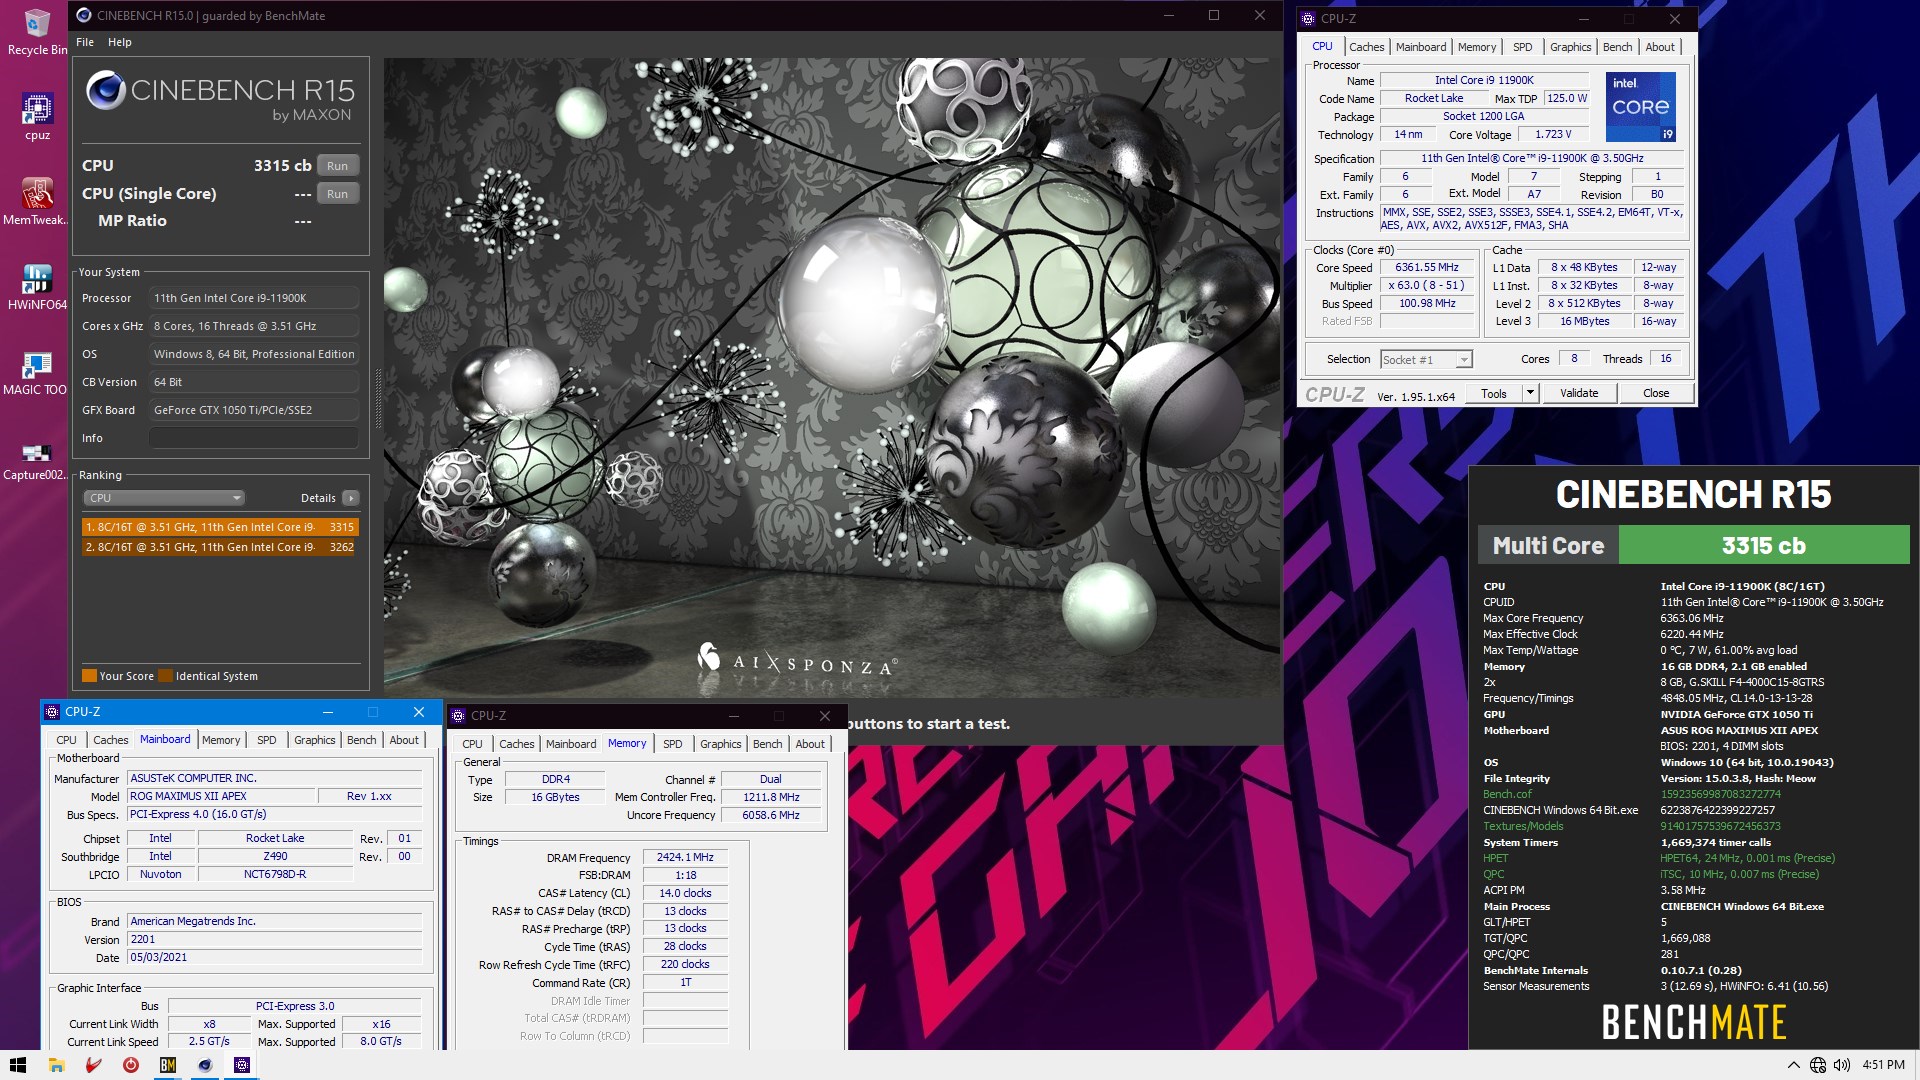1920x1080 pixels.
Task: Switch to Memory tab in top-right CPU-Z
Action: pos(1476,47)
